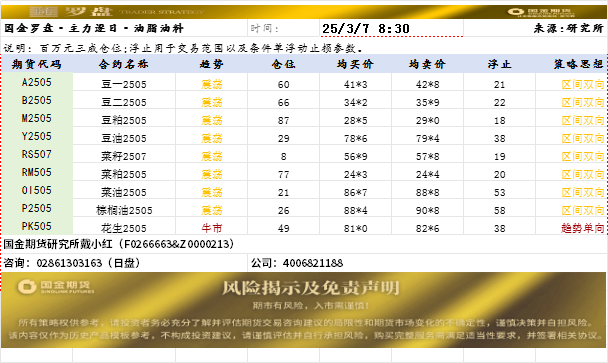Select the OI505 code cell
Screen dimensions: 608x363
tap(36, 190)
